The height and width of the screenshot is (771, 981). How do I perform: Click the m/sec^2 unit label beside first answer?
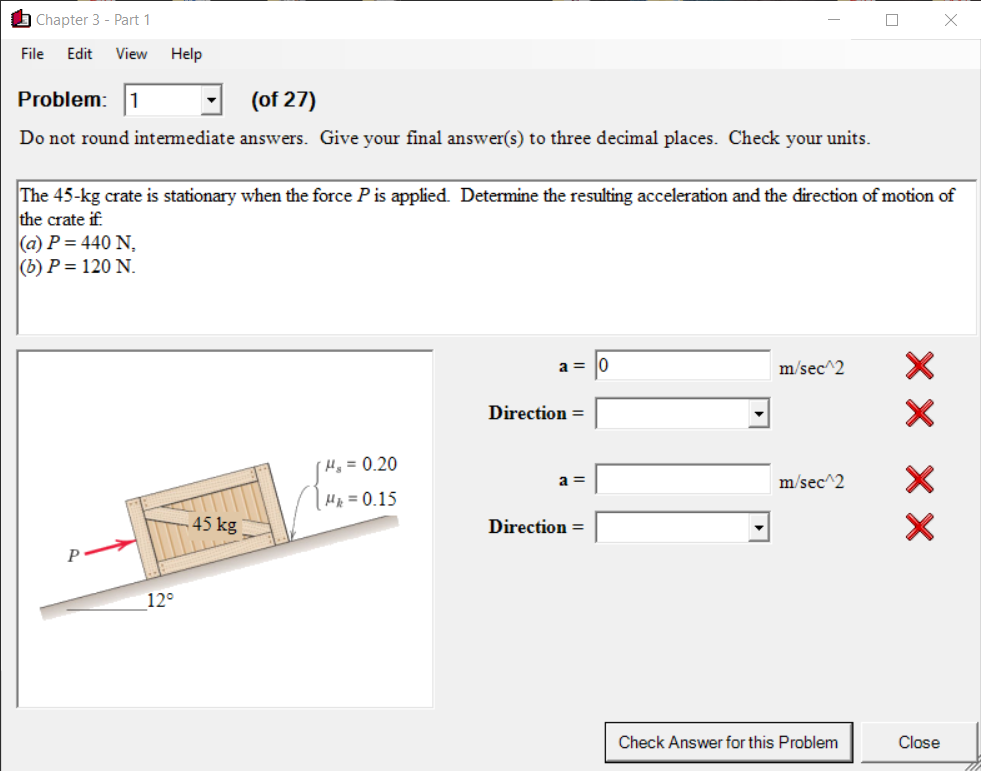(x=812, y=367)
